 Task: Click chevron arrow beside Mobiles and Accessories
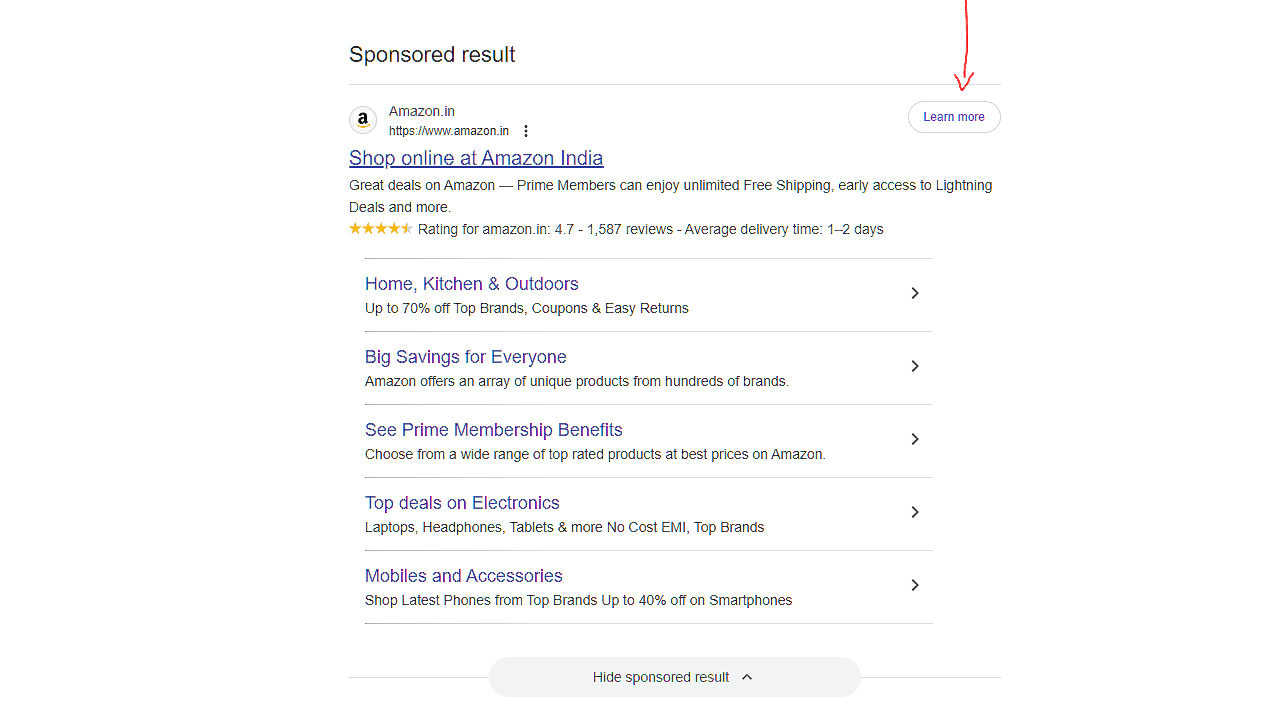point(914,585)
